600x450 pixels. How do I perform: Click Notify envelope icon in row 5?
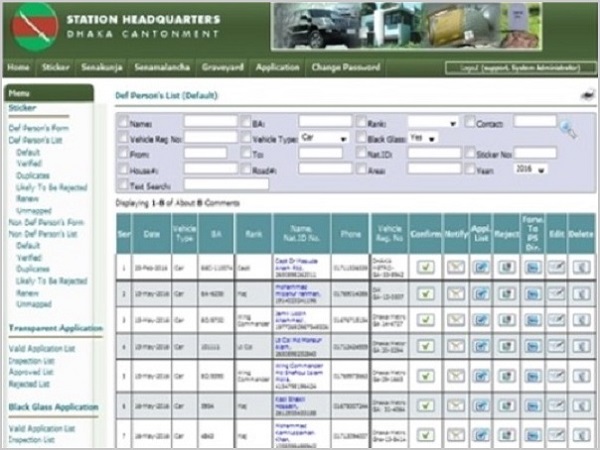coord(456,376)
